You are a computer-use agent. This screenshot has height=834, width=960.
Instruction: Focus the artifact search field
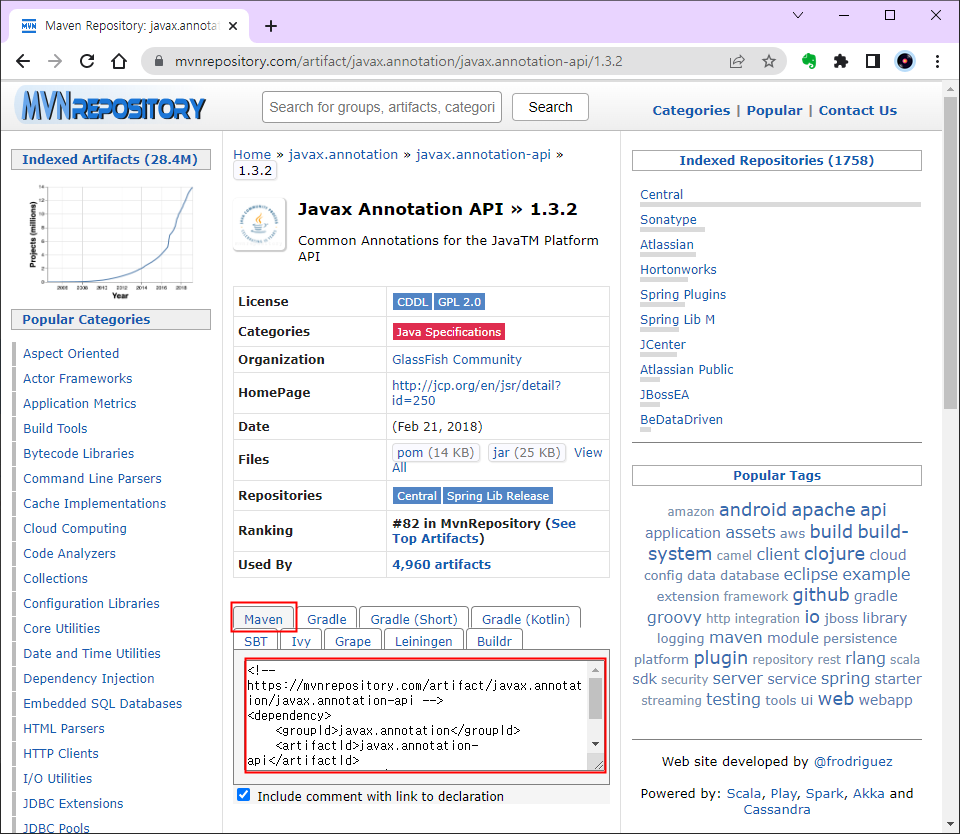(x=382, y=107)
